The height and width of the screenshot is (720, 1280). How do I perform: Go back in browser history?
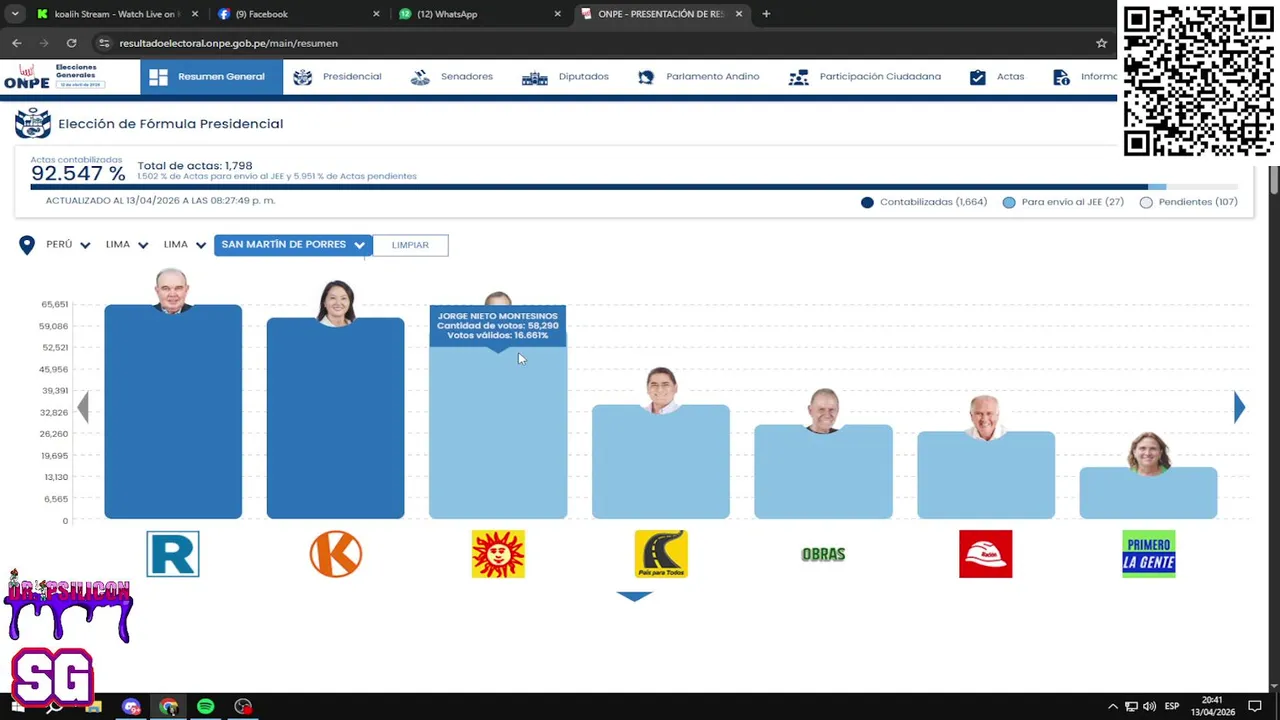(17, 43)
